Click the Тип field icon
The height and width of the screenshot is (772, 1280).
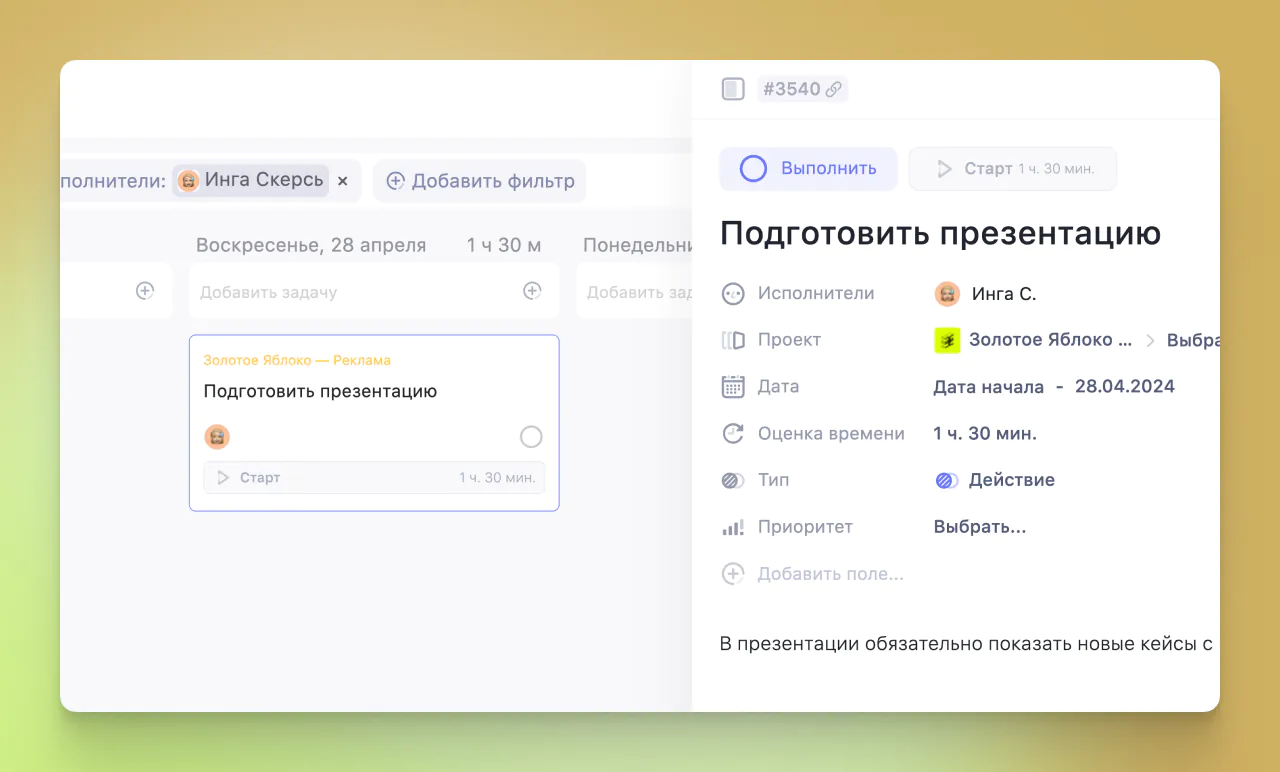(x=734, y=480)
